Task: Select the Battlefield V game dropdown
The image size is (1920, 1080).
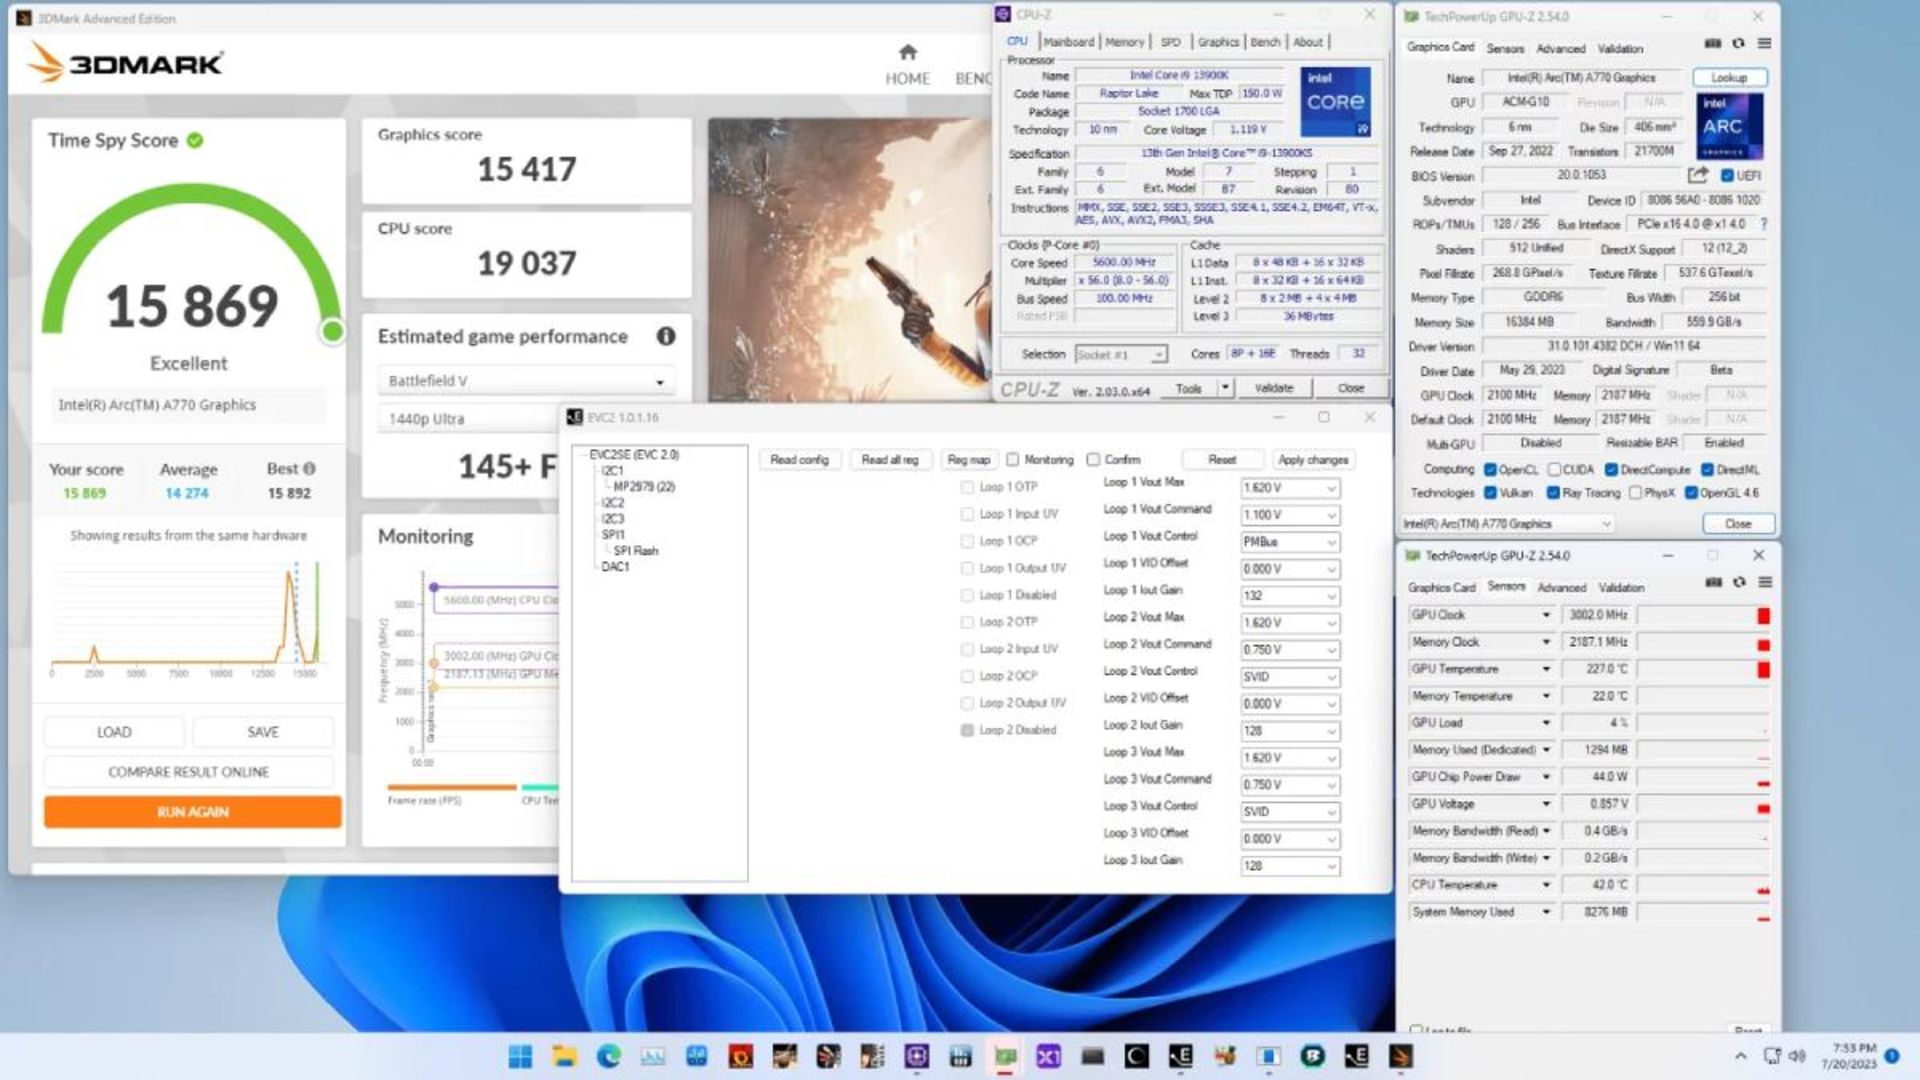Action: coord(527,380)
